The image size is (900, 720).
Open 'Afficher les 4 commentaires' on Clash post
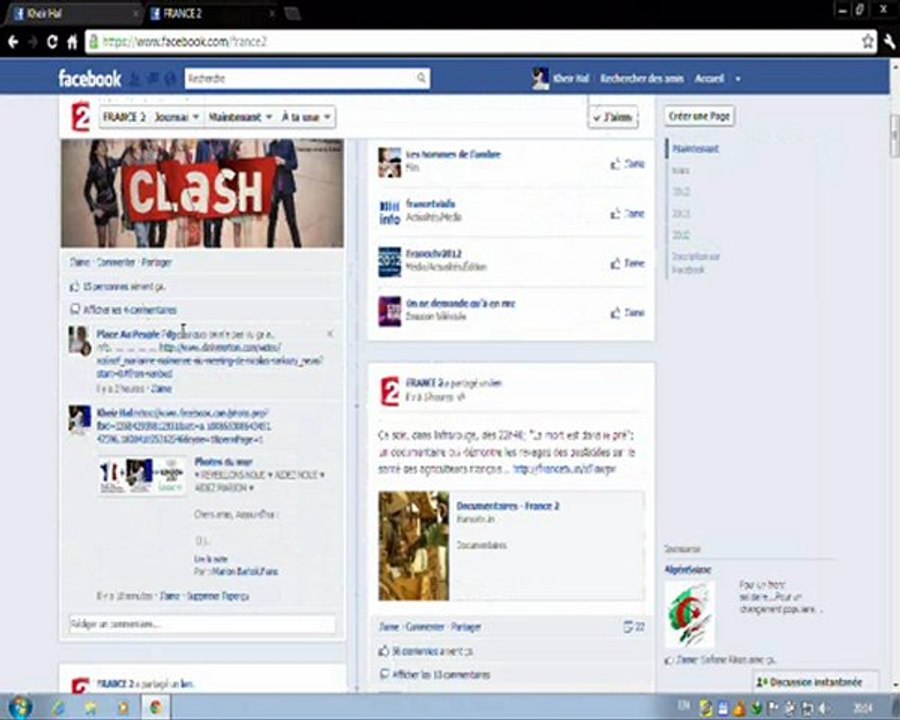coord(130,310)
